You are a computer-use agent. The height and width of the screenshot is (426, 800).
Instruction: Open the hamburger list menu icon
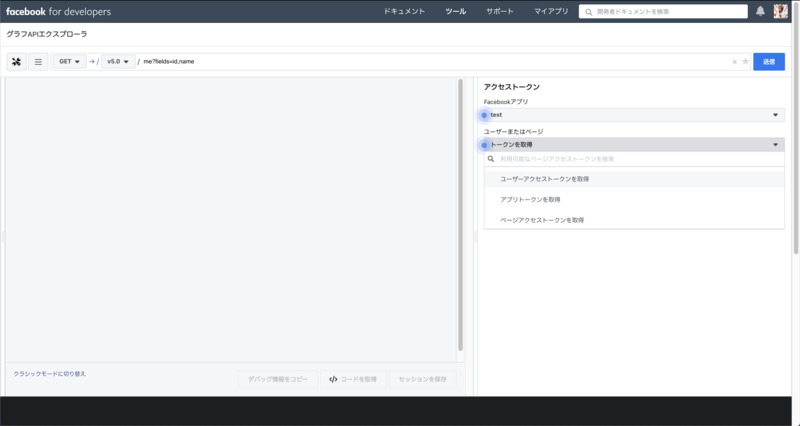(38, 62)
